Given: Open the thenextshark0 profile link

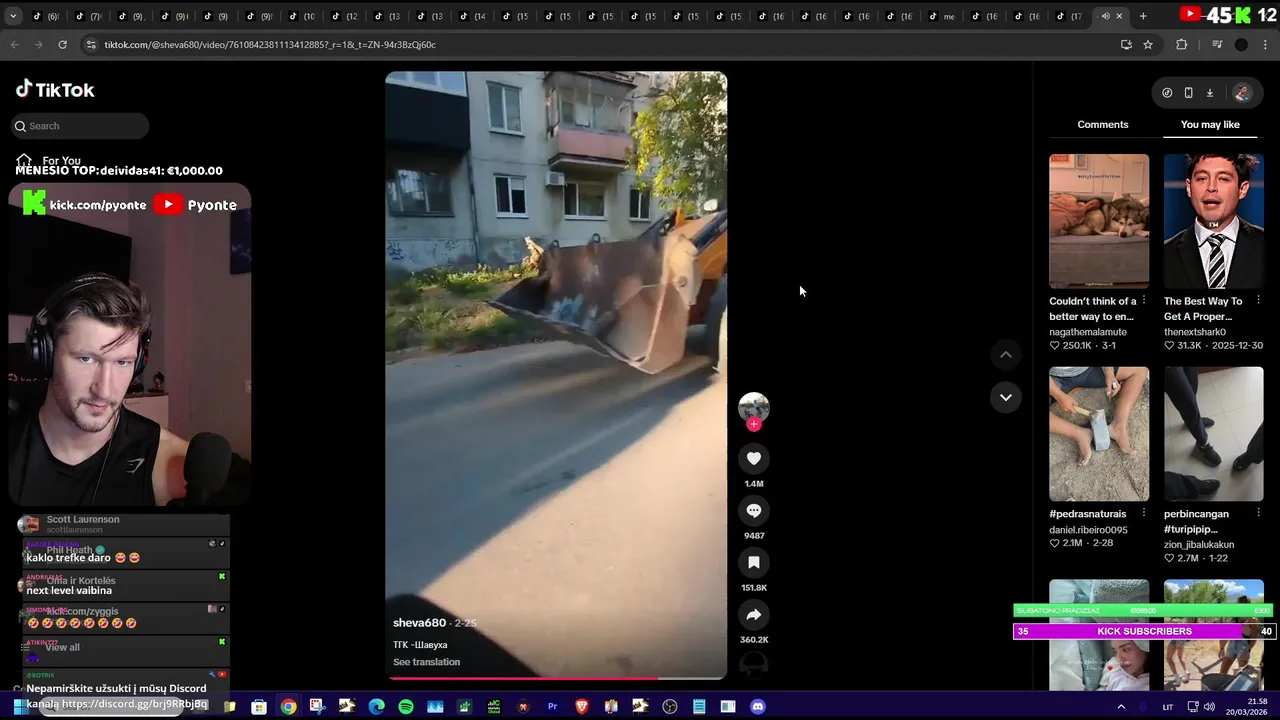Looking at the screenshot, I should (x=1195, y=332).
